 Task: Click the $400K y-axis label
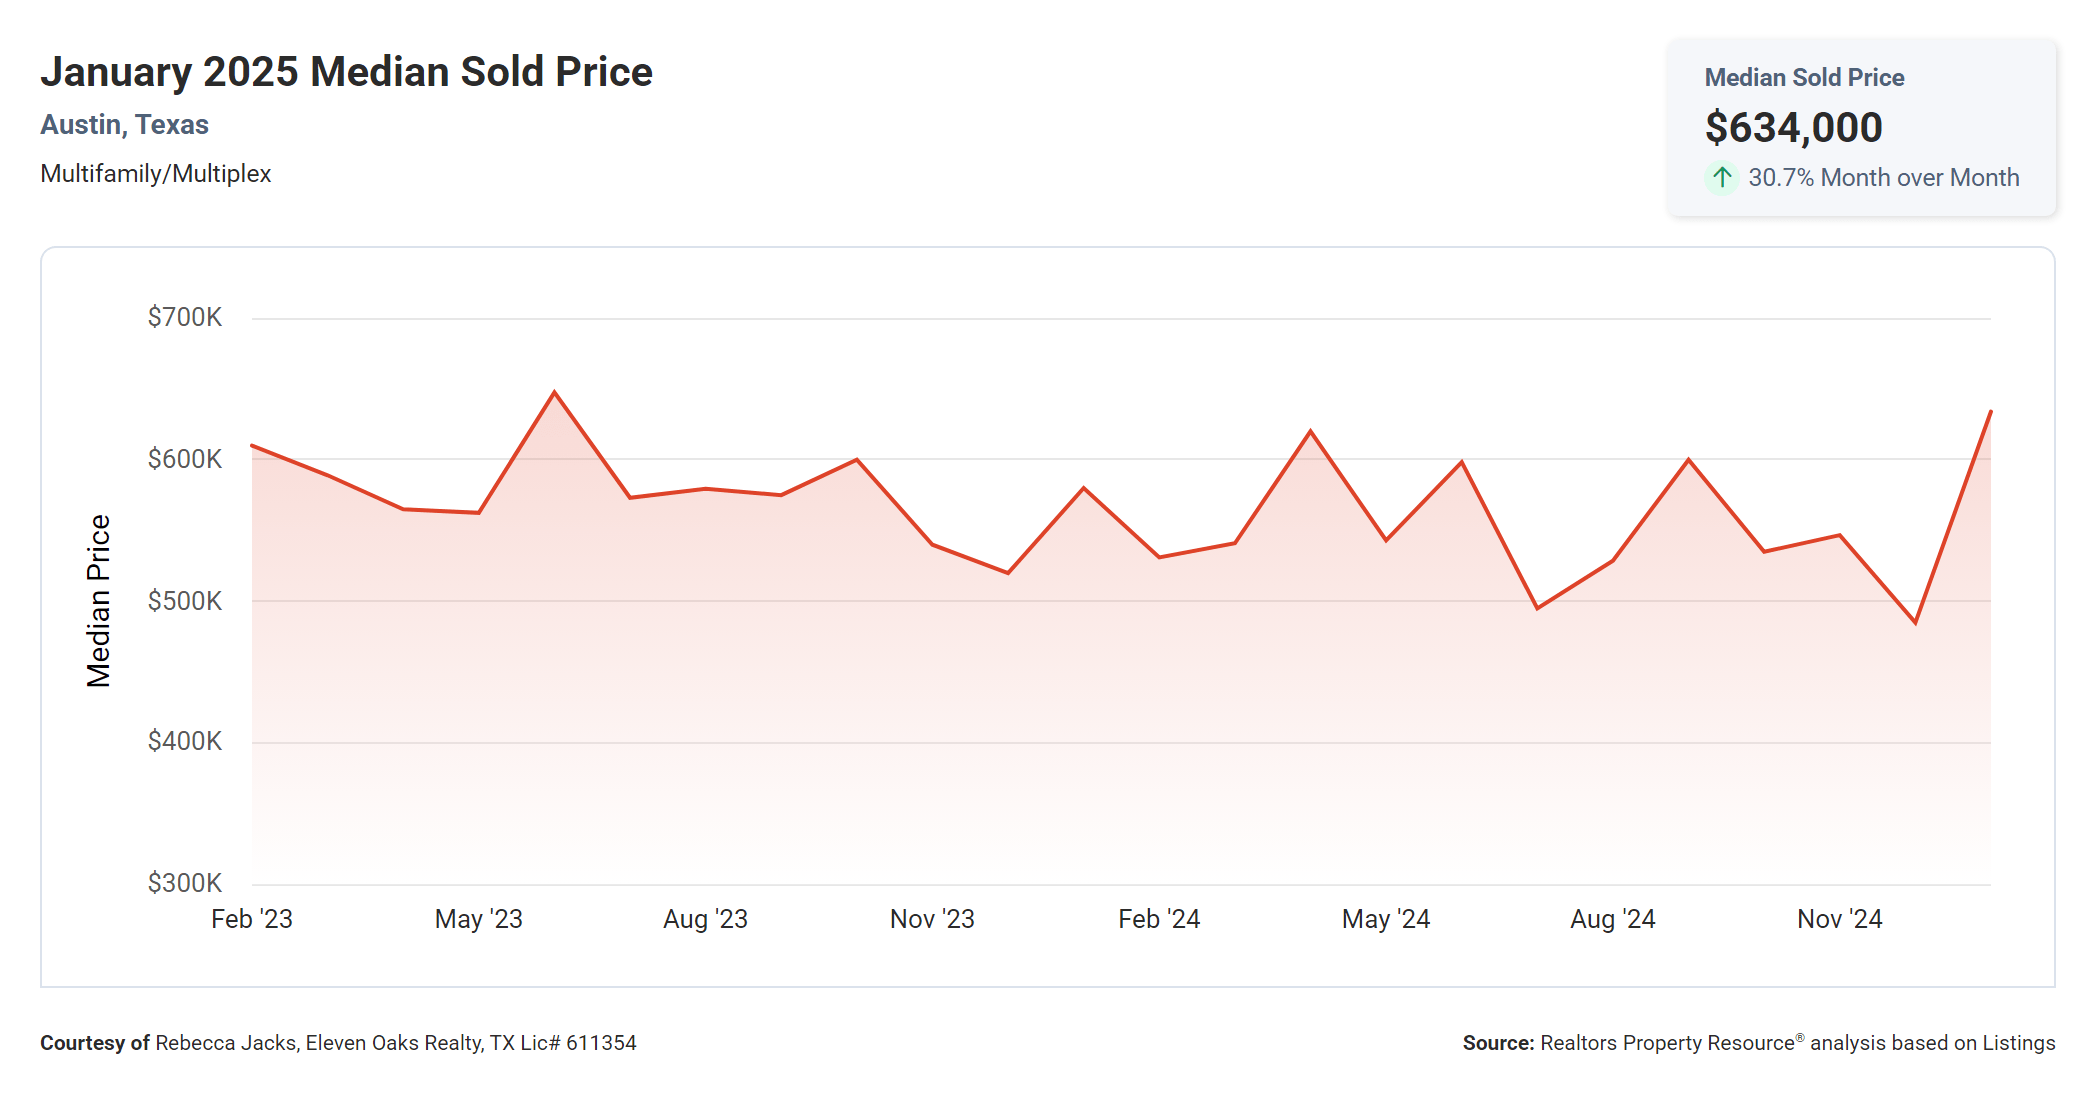[x=185, y=741]
